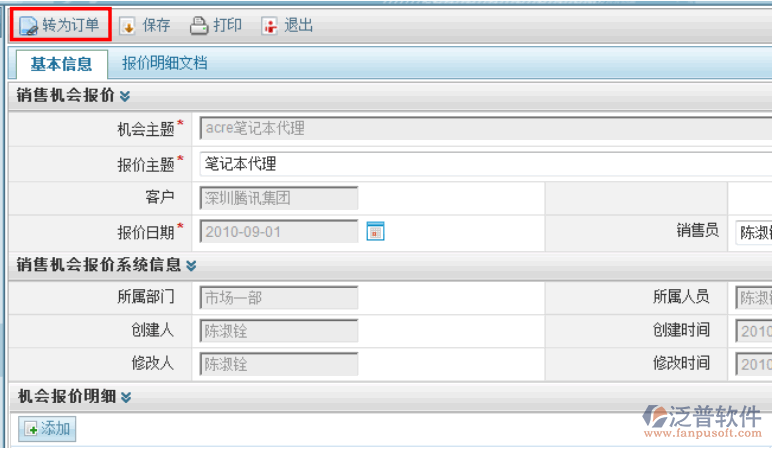Click the 退出 exit icon
The height and width of the screenshot is (449, 772).
click(x=269, y=26)
